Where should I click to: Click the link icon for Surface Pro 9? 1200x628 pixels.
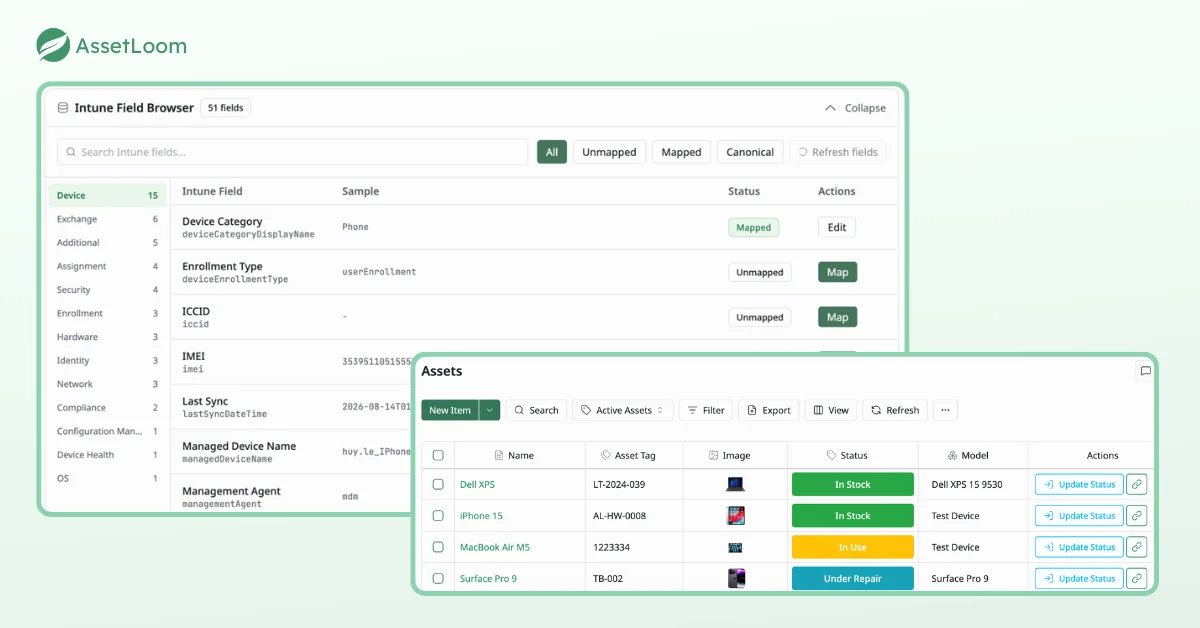[1136, 578]
